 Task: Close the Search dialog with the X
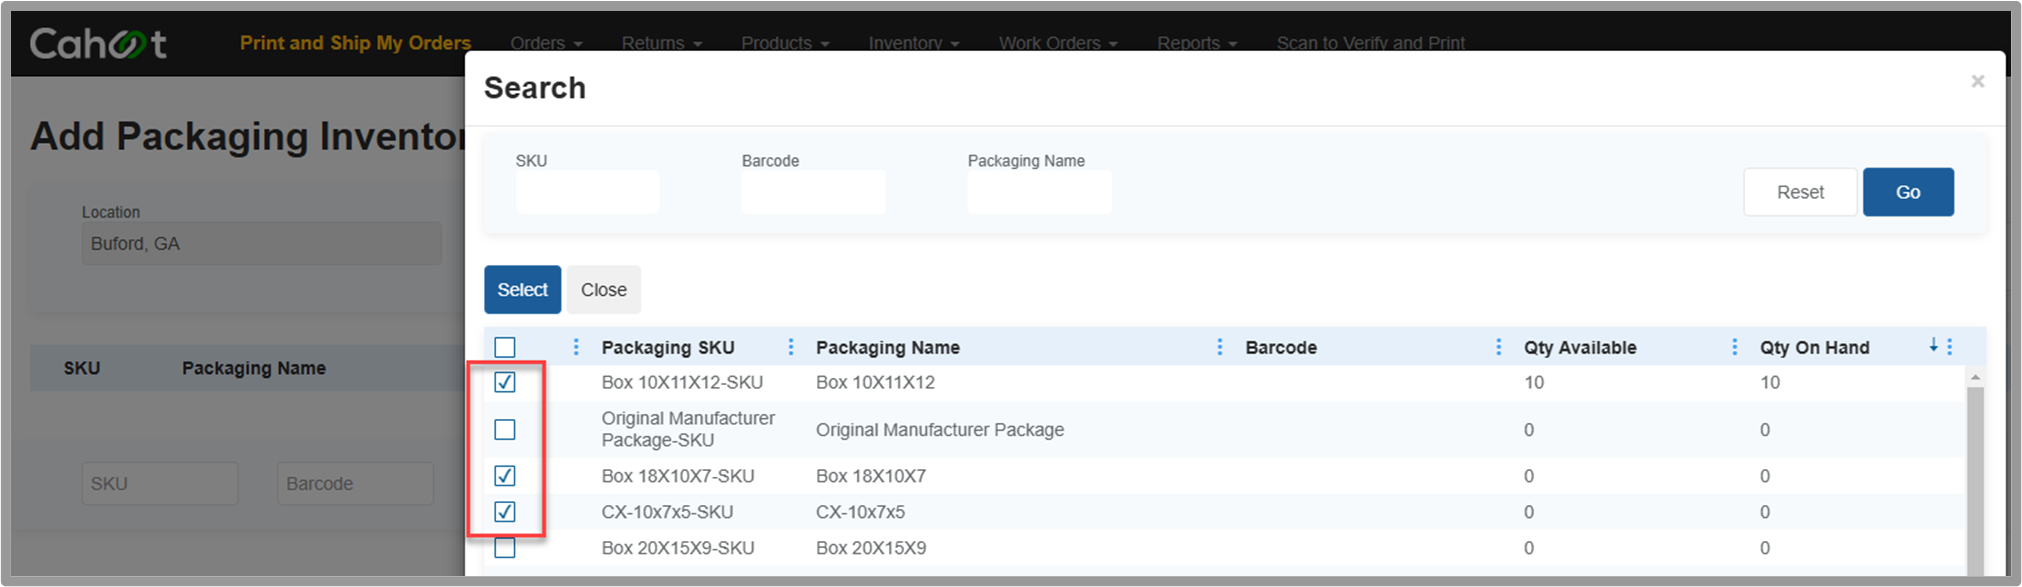pyautogui.click(x=1977, y=81)
